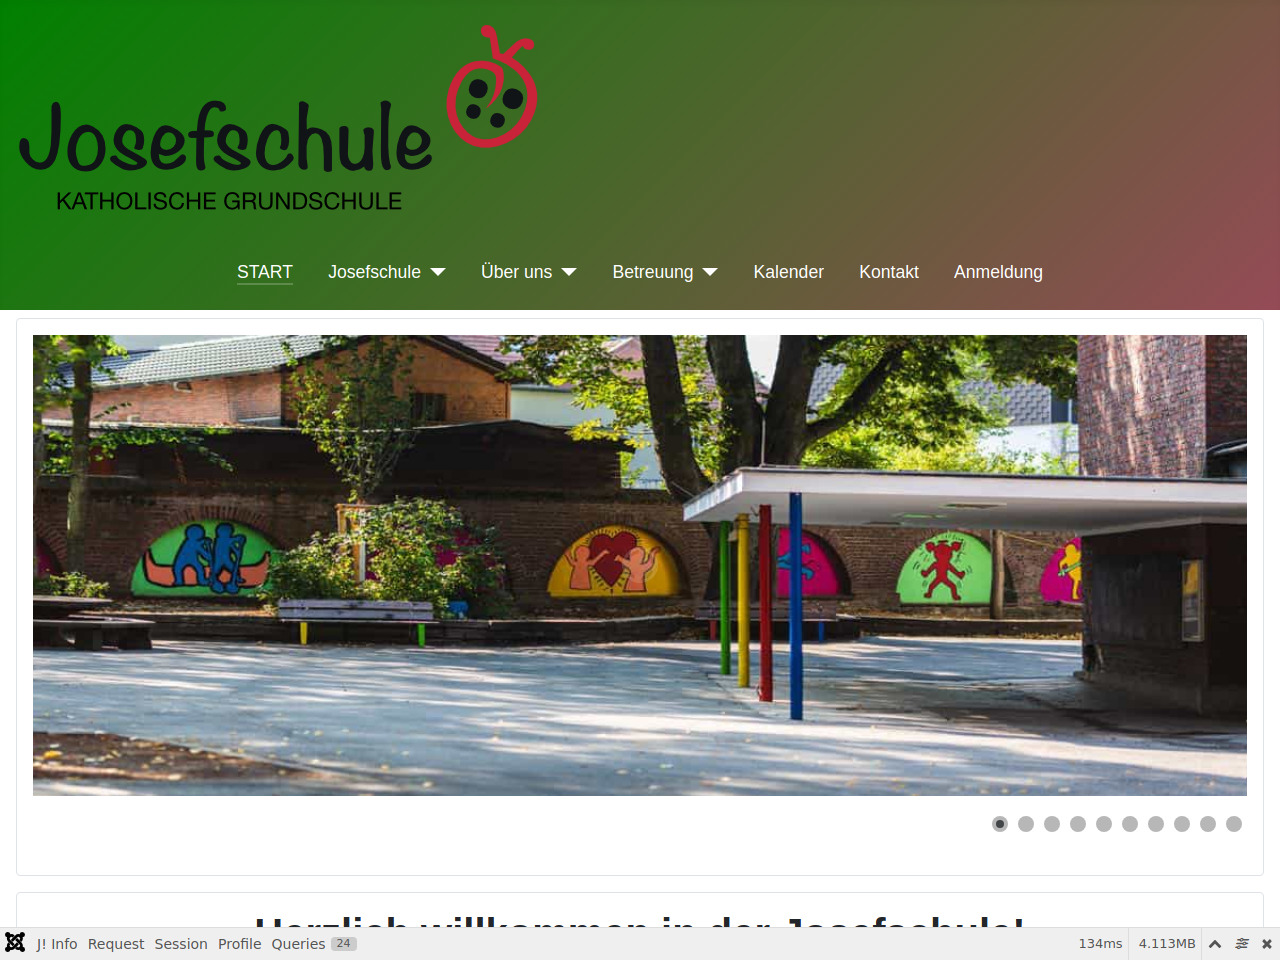This screenshot has height=960, width=1280.
Task: Open the Über uns dropdown
Action: pyautogui.click(x=528, y=272)
